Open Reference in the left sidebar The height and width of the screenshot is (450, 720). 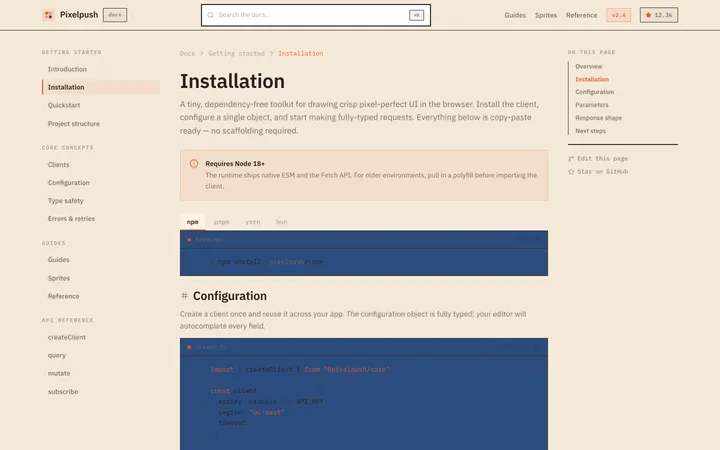coord(101,296)
